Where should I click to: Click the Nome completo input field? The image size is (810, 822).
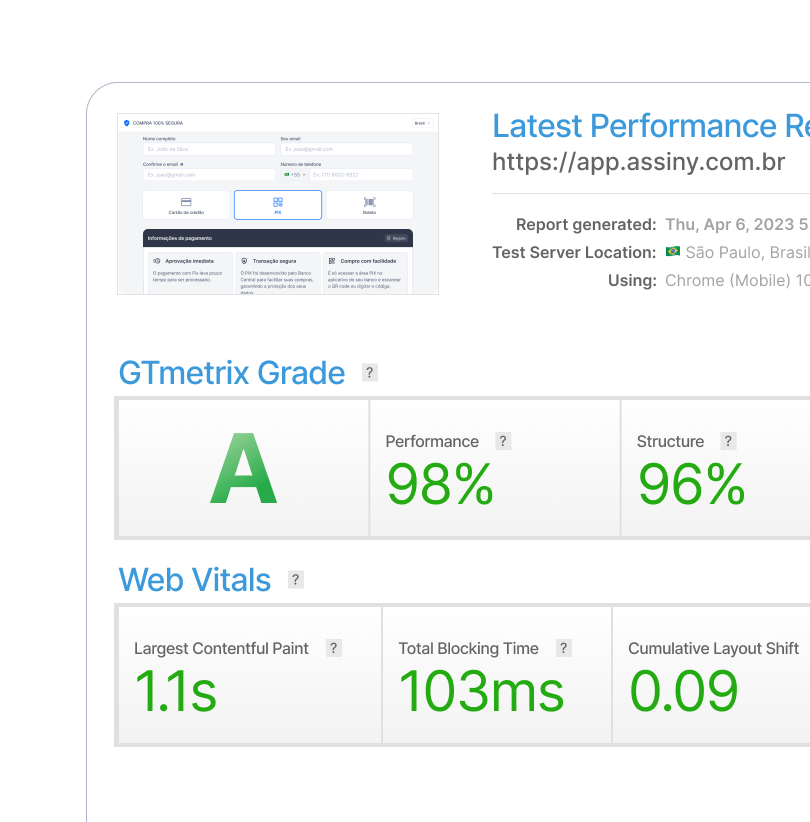click(x=208, y=149)
